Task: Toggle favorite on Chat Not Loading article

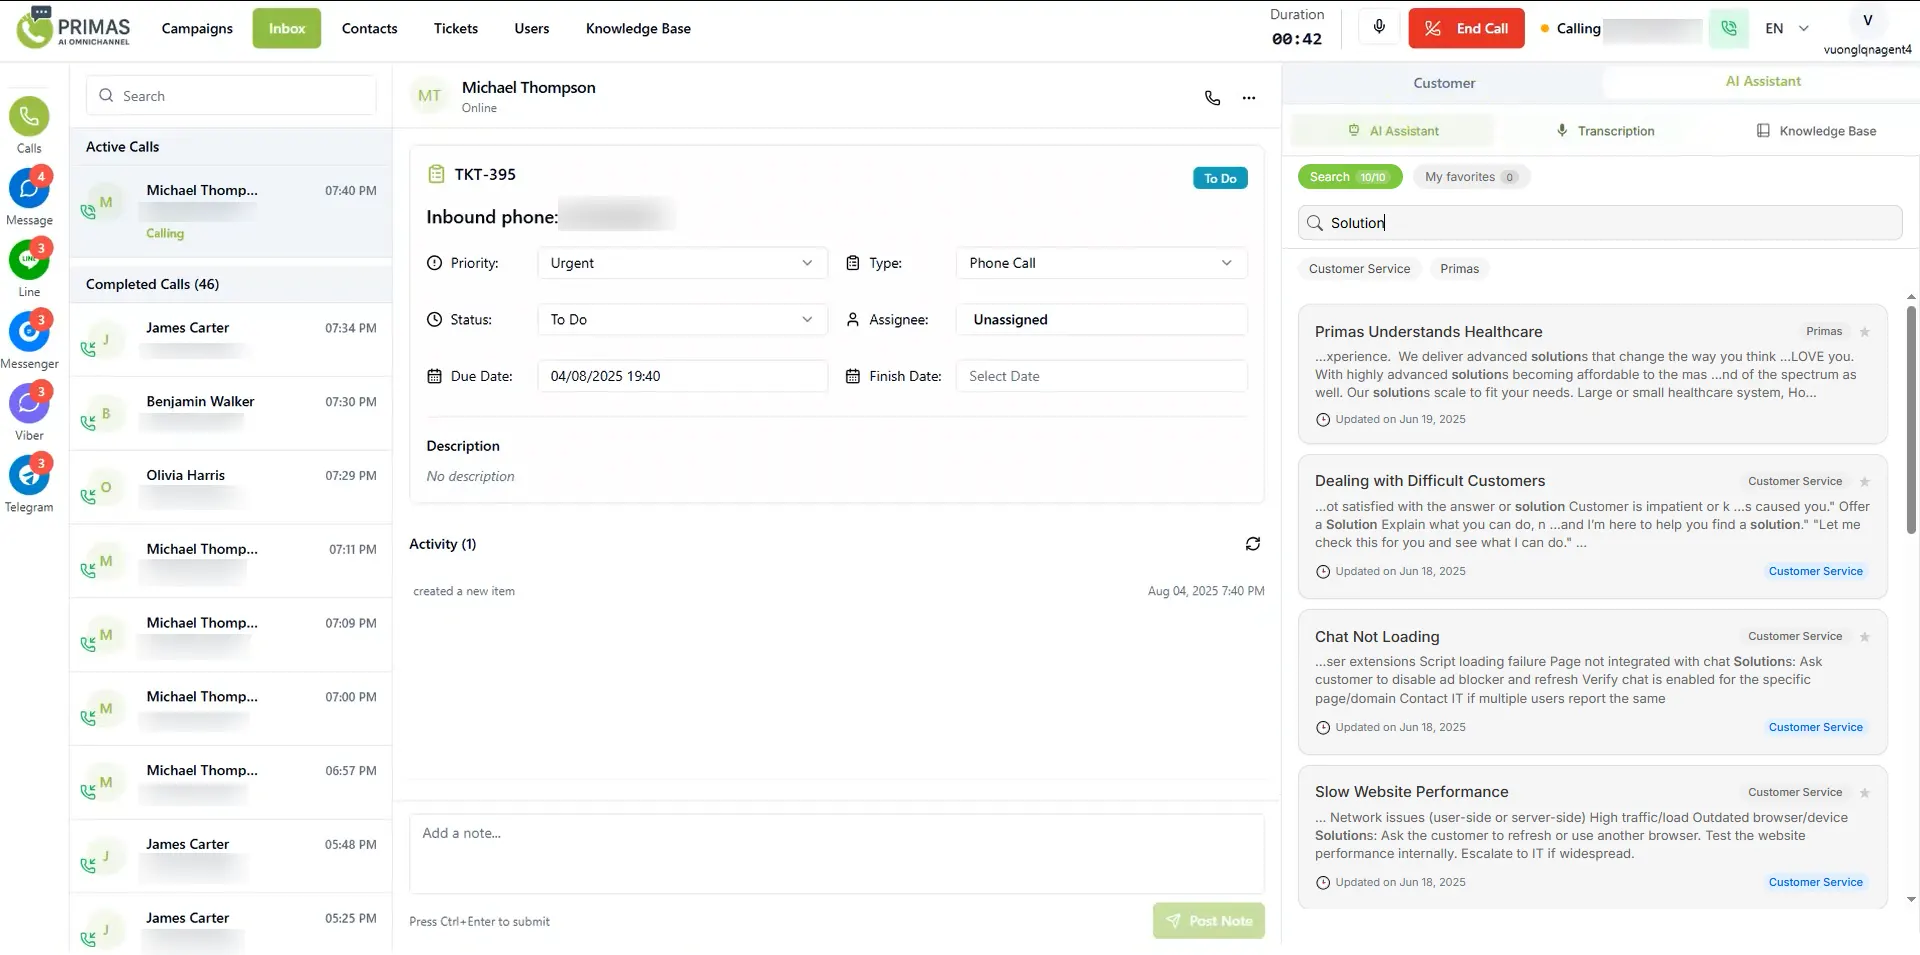Action: pyautogui.click(x=1864, y=637)
